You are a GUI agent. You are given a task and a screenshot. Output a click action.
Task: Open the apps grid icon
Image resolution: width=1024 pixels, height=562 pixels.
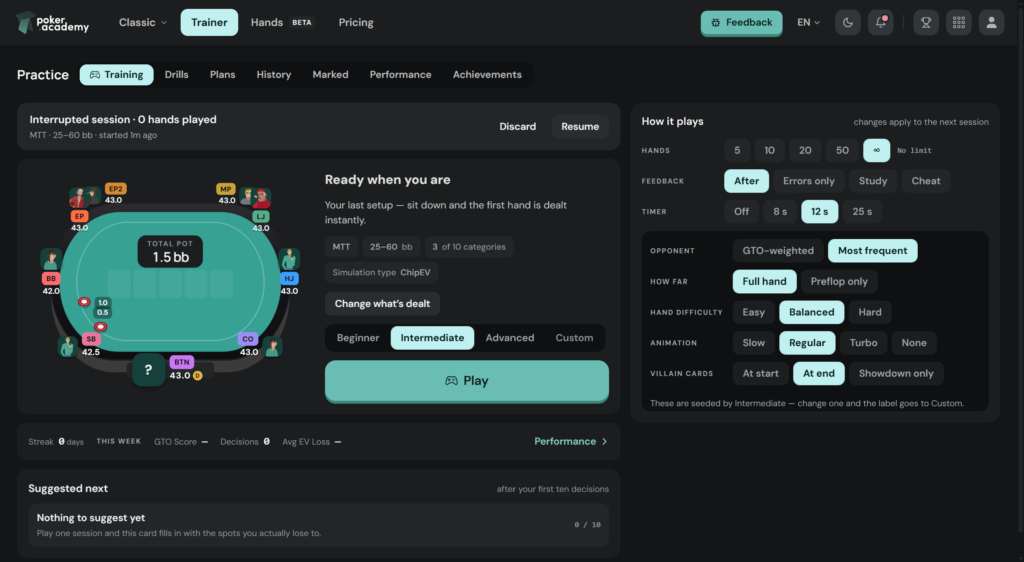[959, 22]
